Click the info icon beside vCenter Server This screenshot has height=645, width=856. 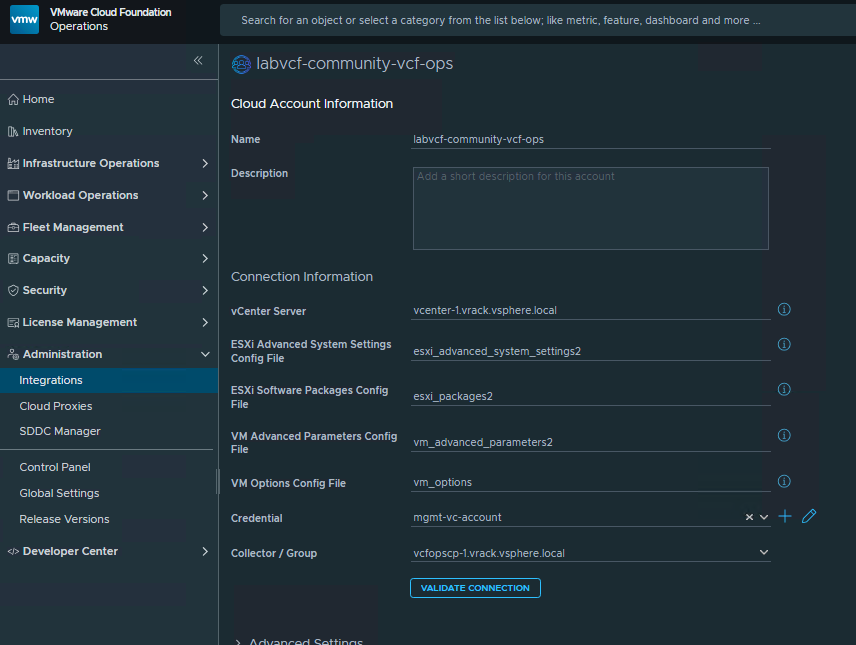point(784,310)
